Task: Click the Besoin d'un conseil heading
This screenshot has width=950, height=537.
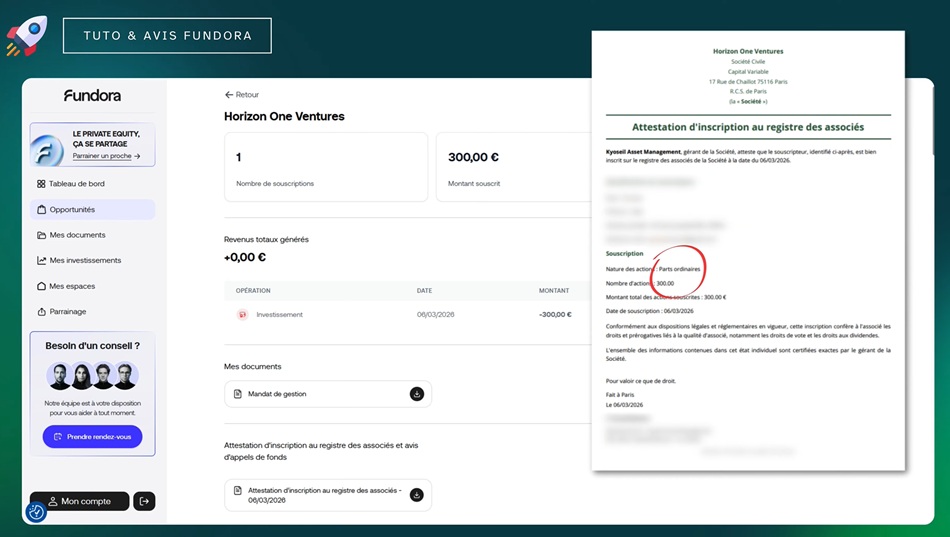Action: (x=92, y=345)
